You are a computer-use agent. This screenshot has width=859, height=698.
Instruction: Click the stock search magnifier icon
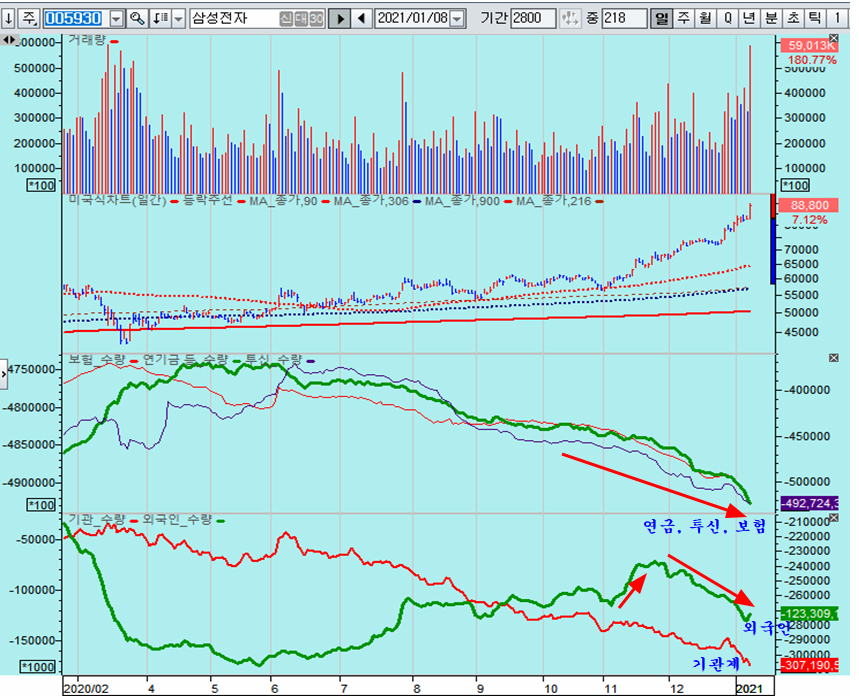click(x=137, y=19)
